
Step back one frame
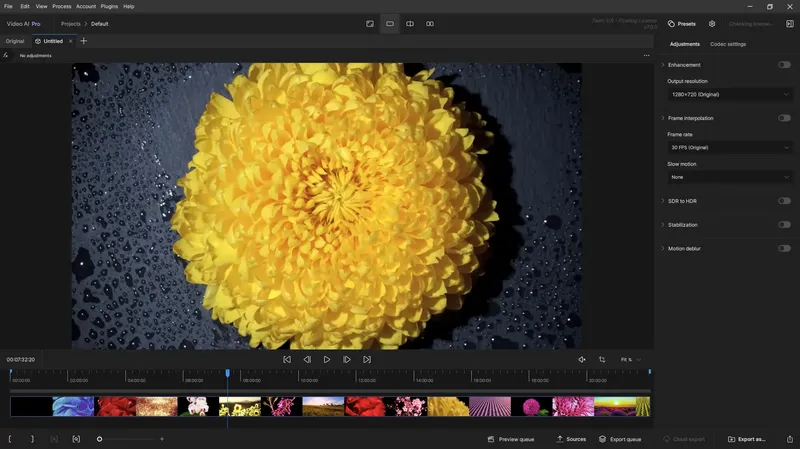point(307,359)
